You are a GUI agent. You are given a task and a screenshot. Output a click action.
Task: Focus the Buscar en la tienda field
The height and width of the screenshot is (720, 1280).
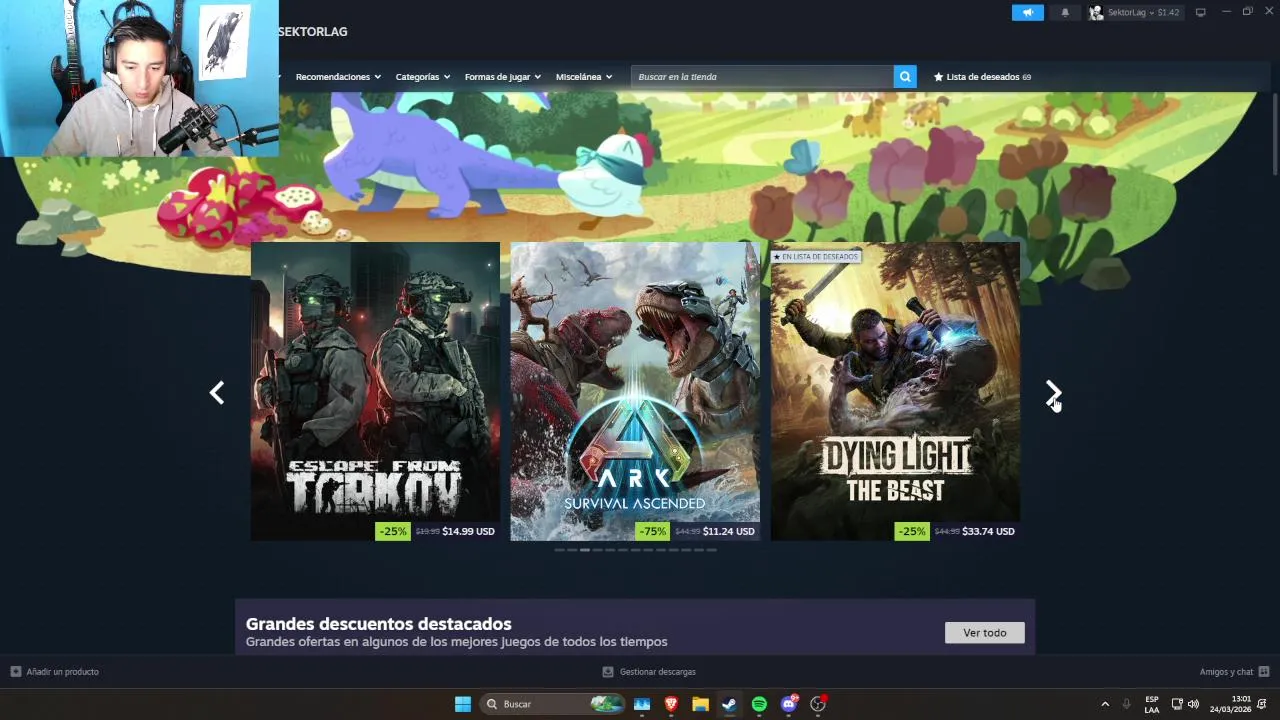click(x=762, y=77)
